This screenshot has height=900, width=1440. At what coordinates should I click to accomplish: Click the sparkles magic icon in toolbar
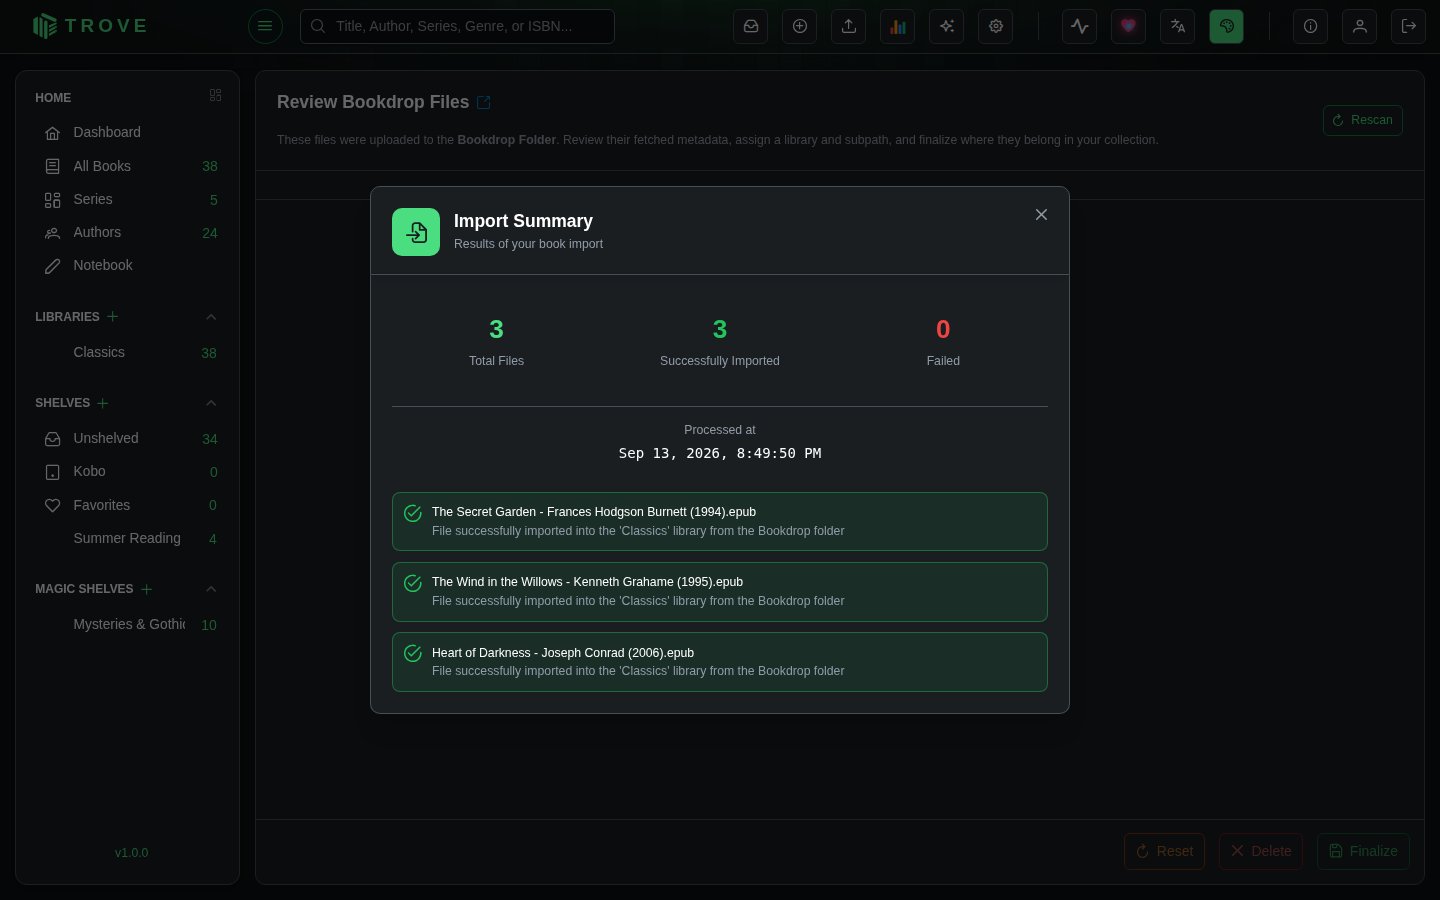click(947, 26)
